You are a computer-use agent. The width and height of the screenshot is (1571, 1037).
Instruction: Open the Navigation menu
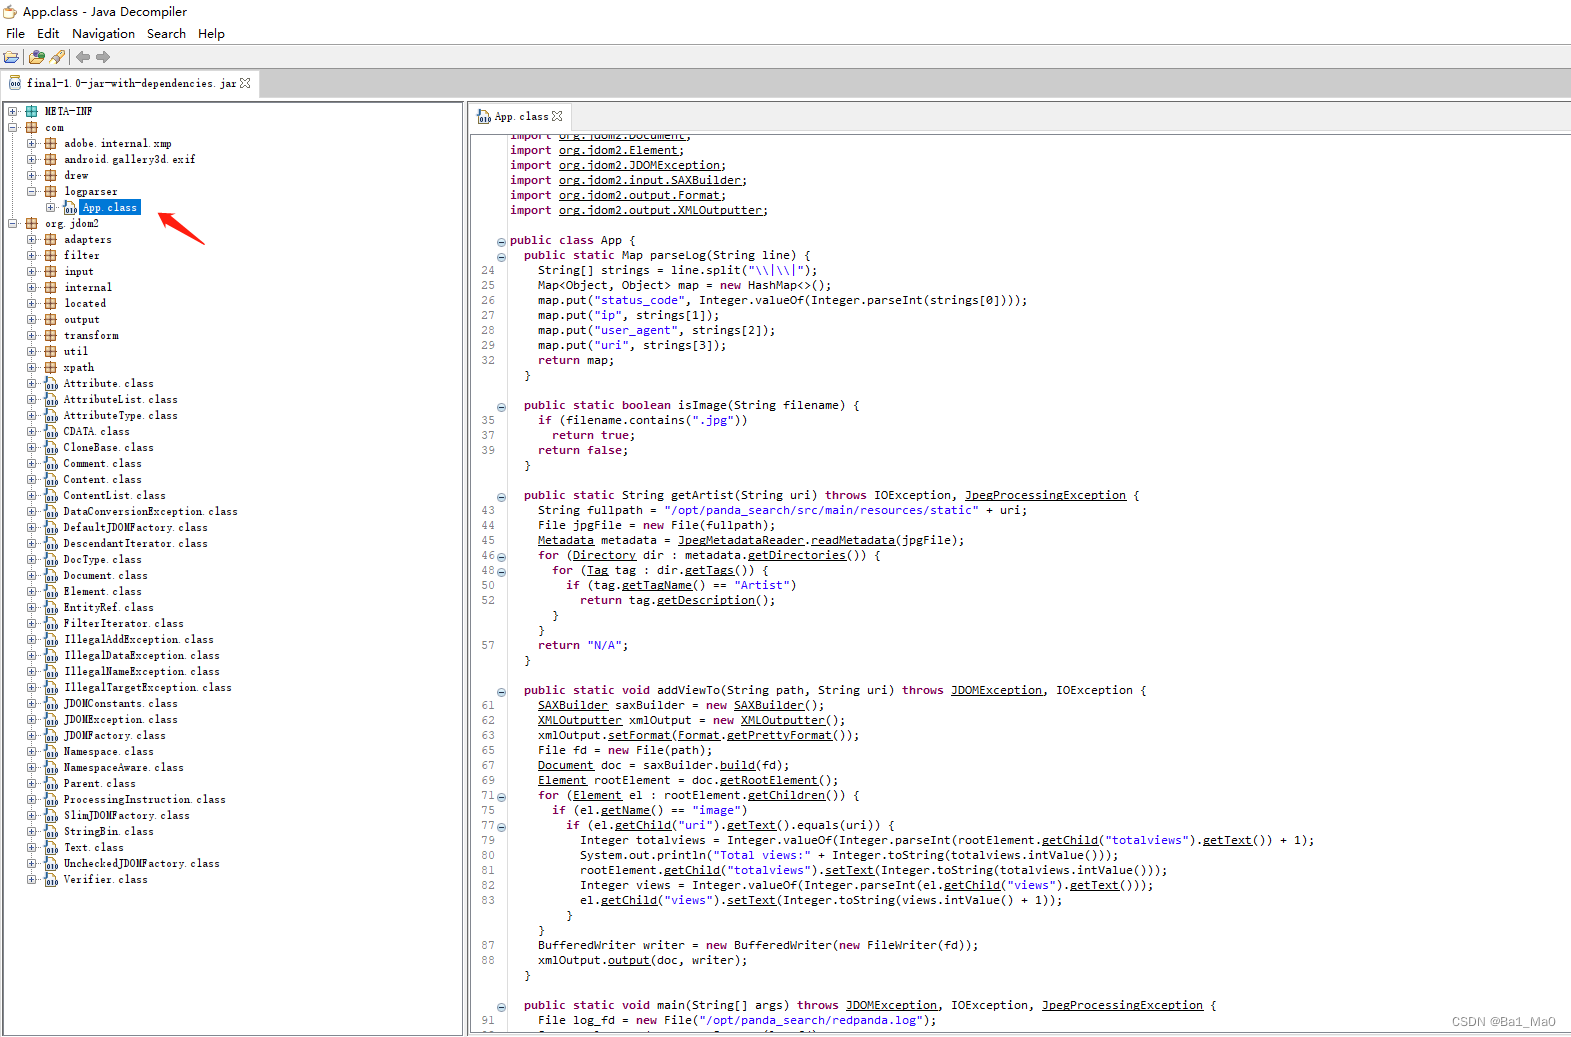[103, 33]
